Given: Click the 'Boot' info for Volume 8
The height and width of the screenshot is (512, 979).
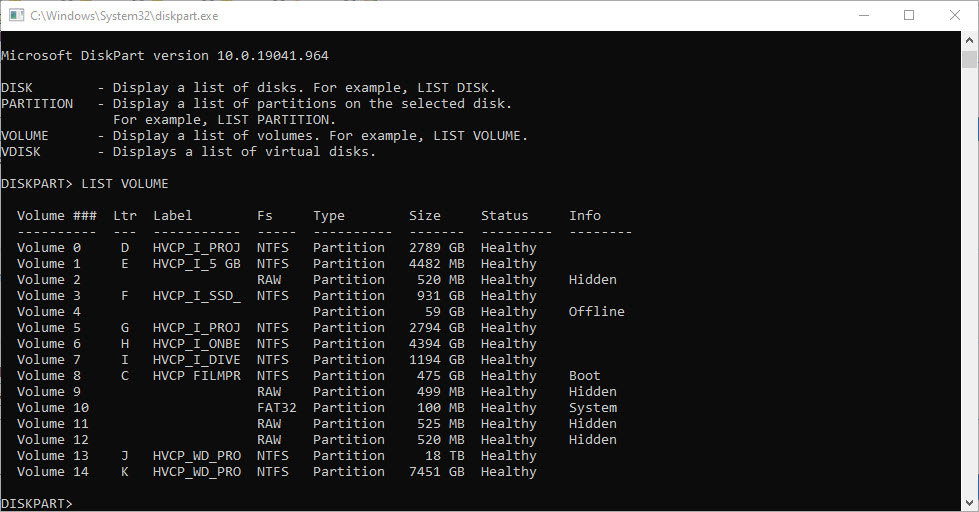Looking at the screenshot, I should (584, 375).
